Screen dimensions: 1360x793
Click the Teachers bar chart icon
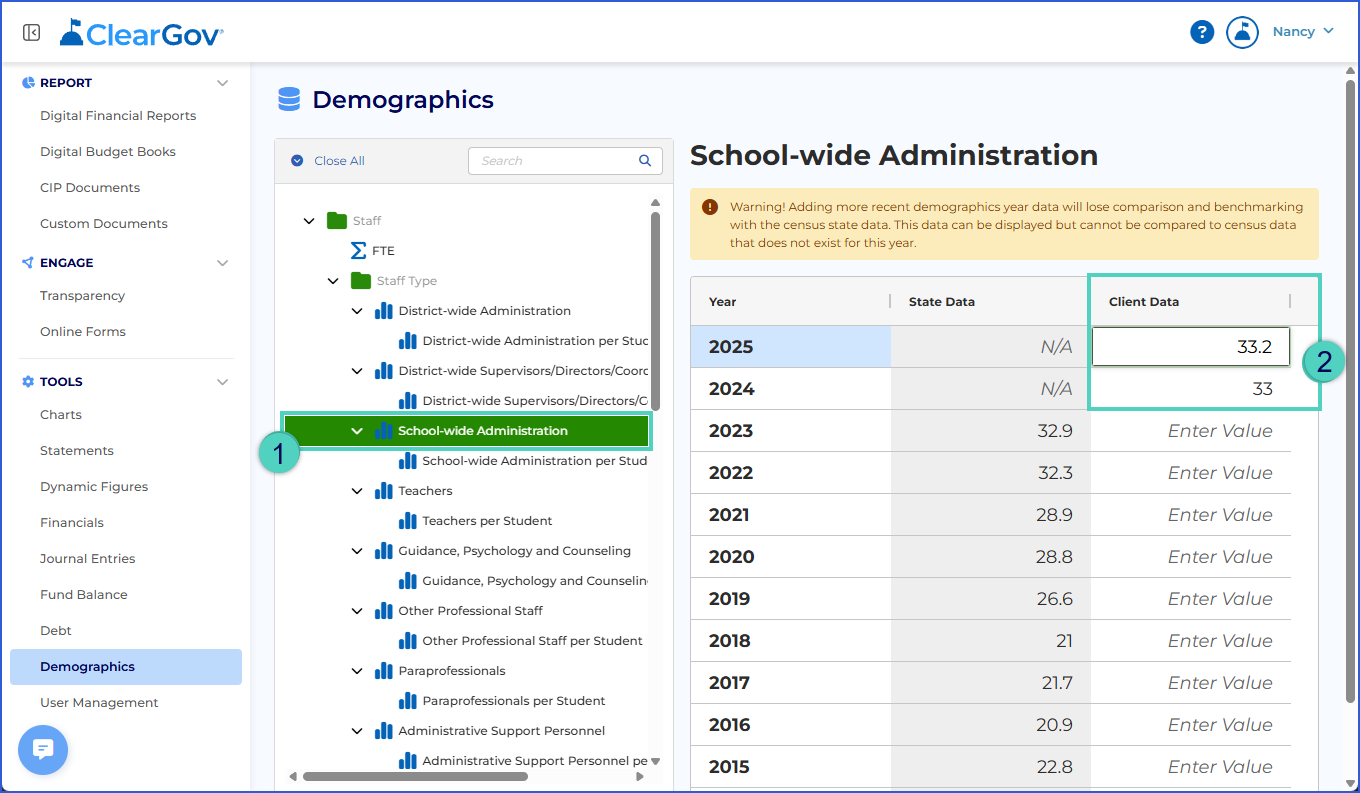point(383,491)
